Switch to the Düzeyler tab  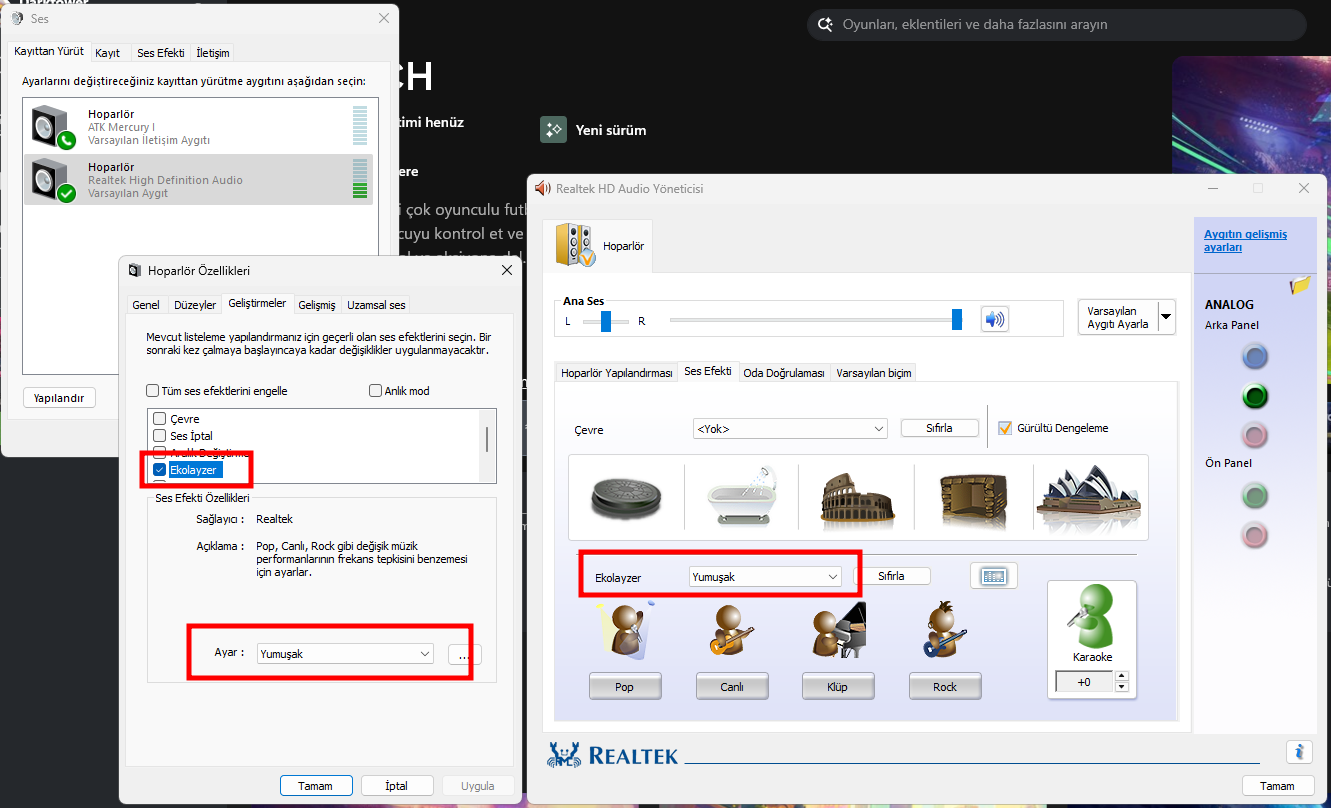click(195, 305)
